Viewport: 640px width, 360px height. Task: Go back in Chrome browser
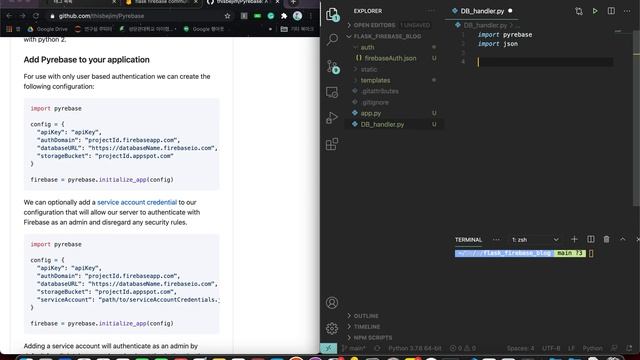[x=9, y=16]
